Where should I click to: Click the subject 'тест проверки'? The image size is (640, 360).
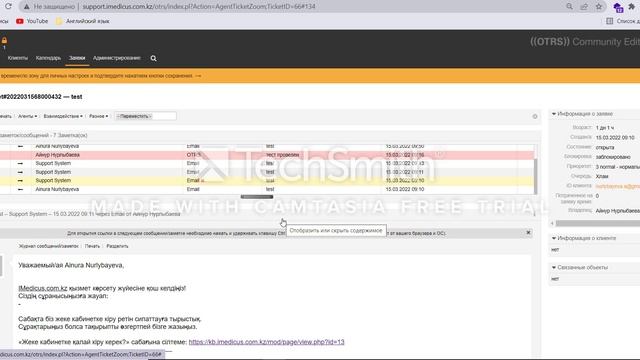[x=282, y=155]
